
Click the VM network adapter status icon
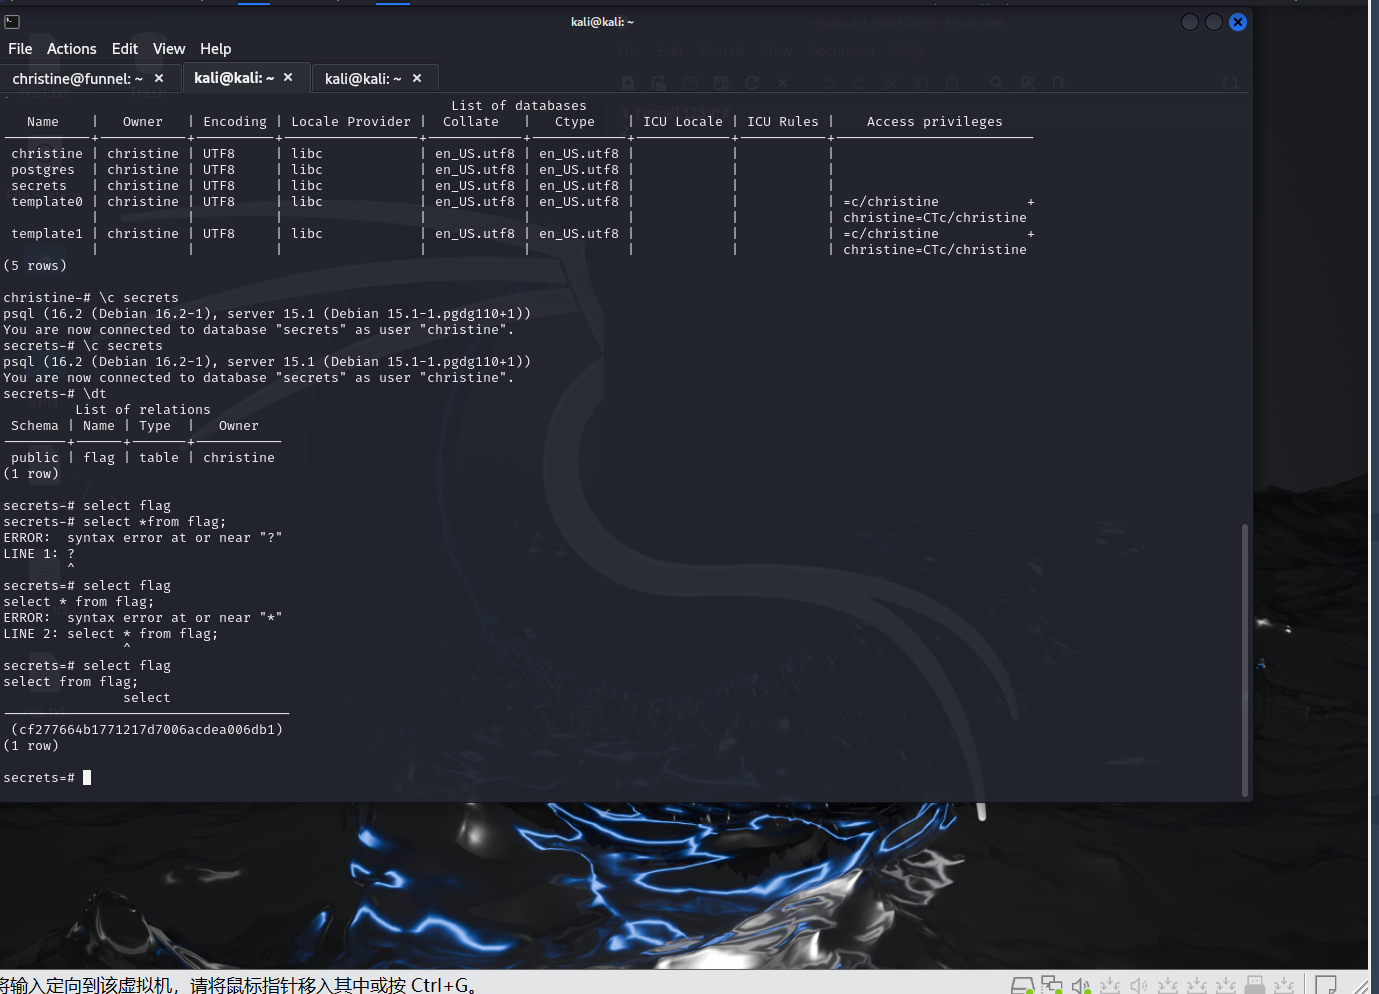[x=1052, y=986]
